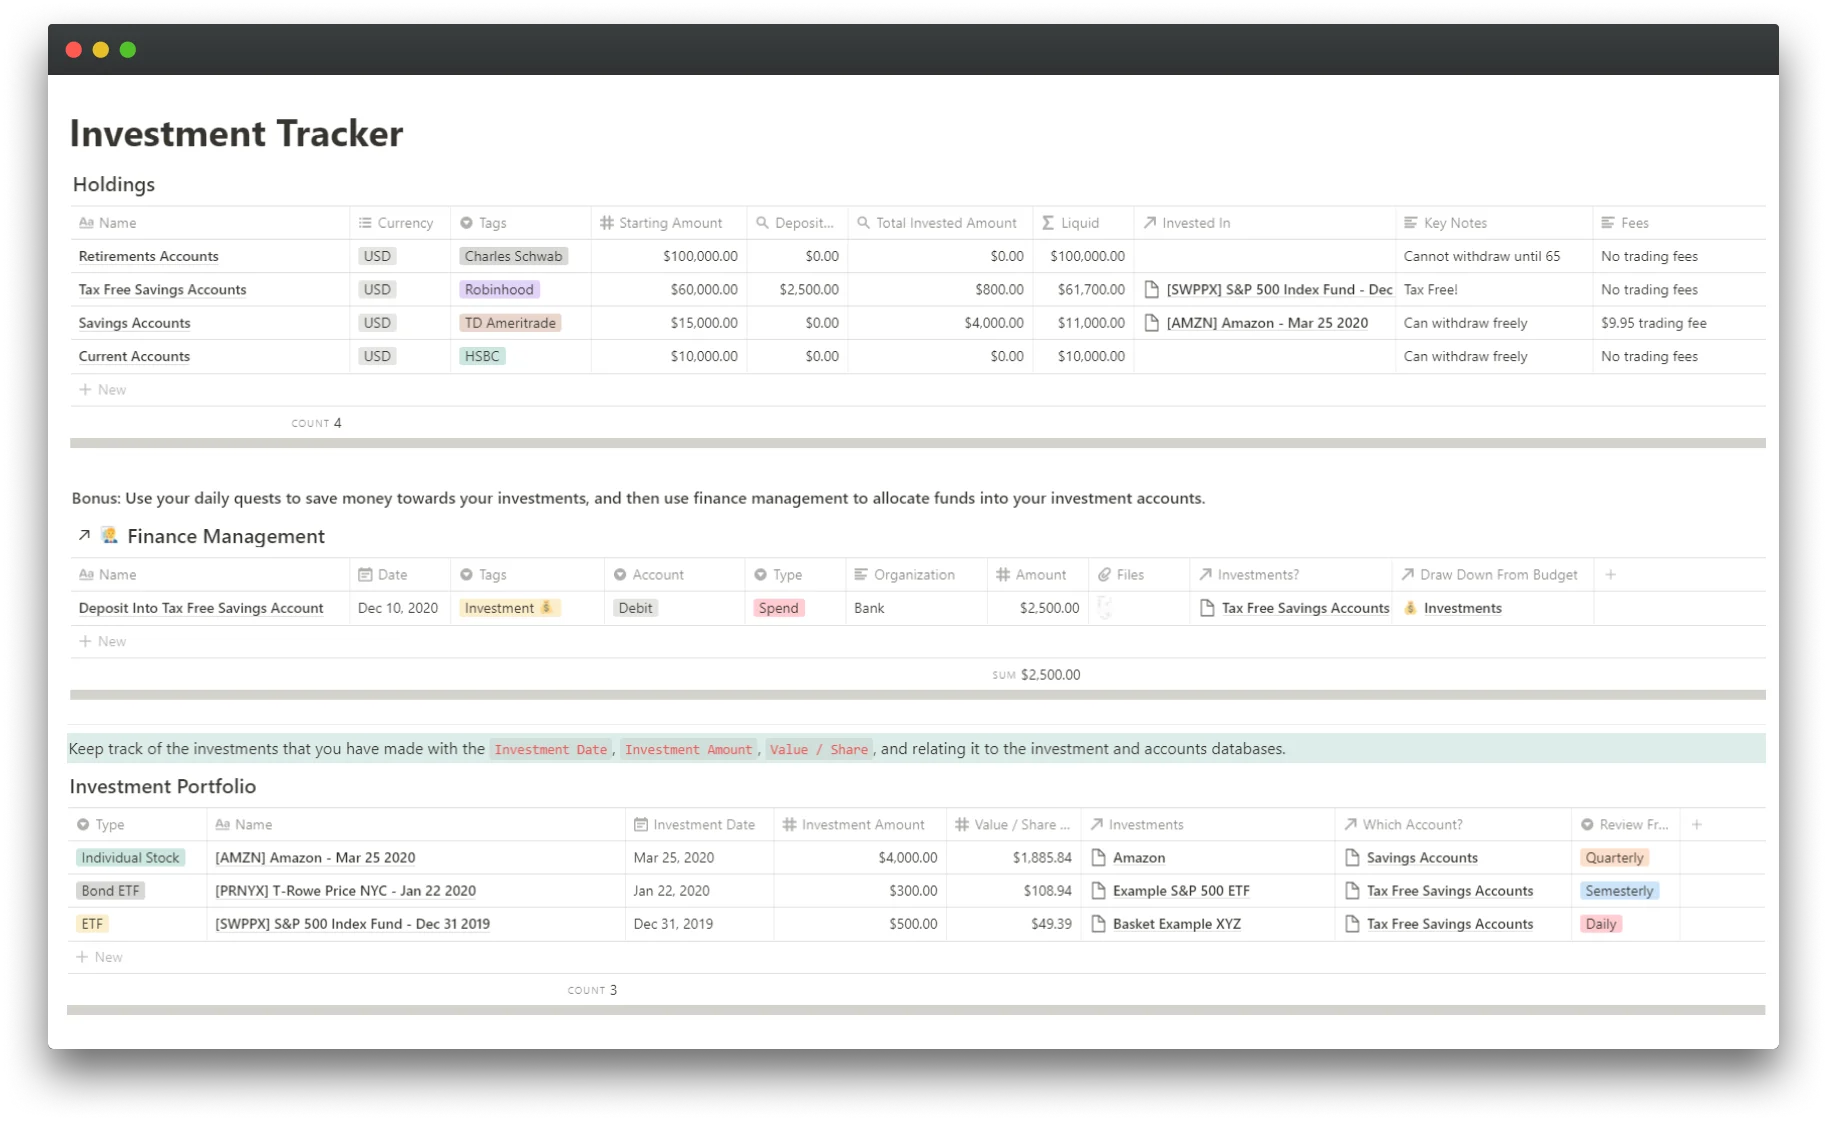Open page icon beside Basket Example XYZ
Screen dimensions: 1827x1121
[1098, 924]
